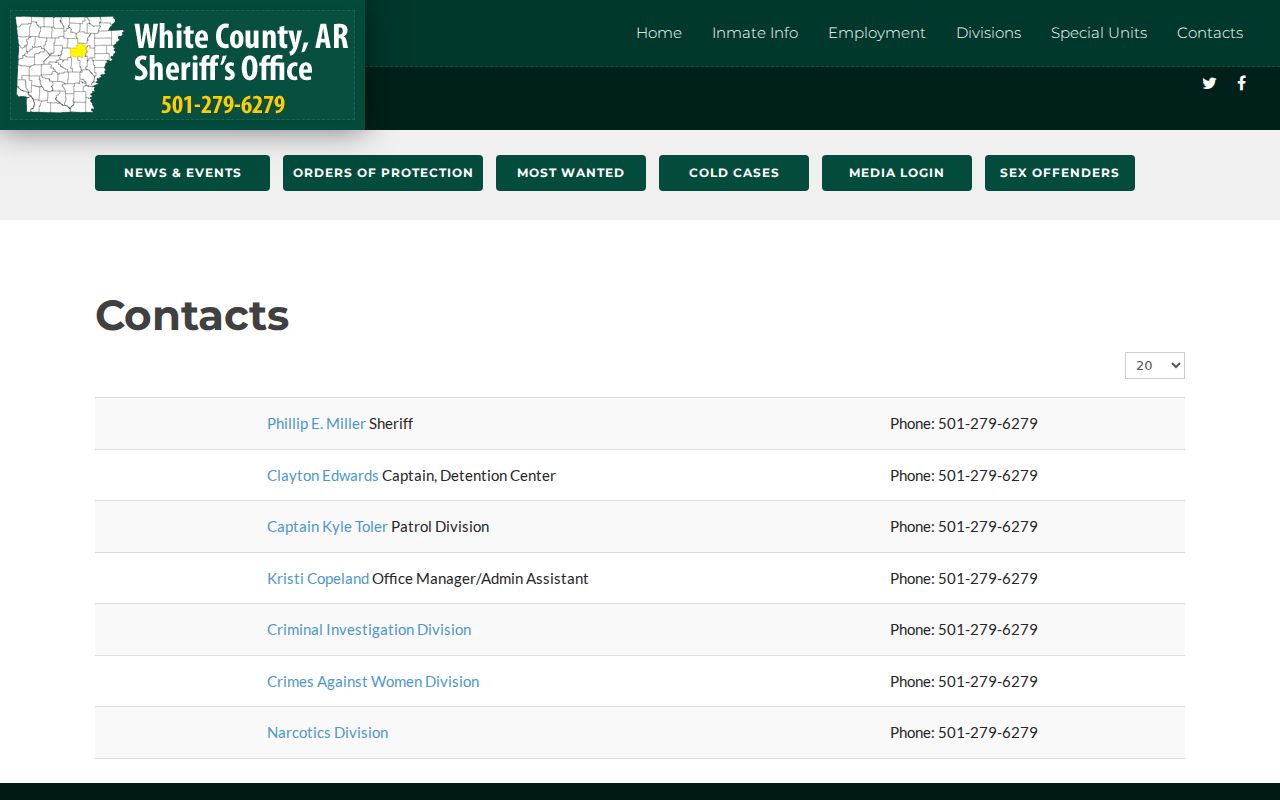
Task: Open the results-per-page dropdown showing 20
Action: (x=1155, y=365)
